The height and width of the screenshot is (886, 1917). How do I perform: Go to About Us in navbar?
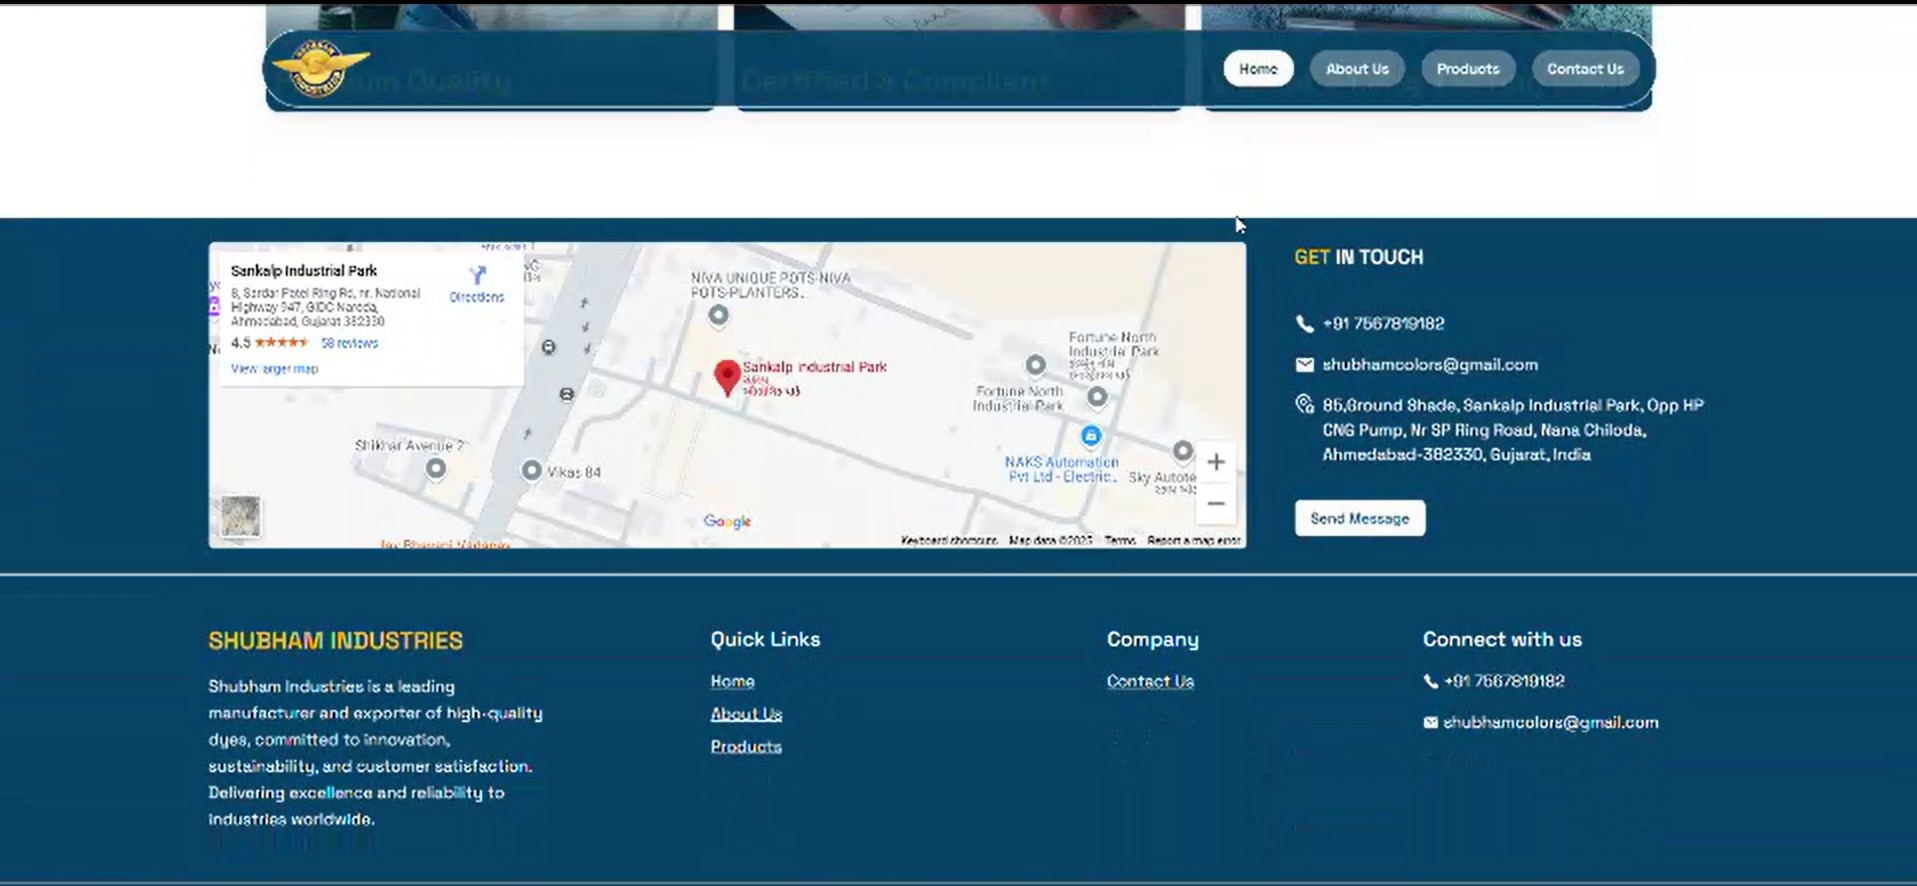1356,69
